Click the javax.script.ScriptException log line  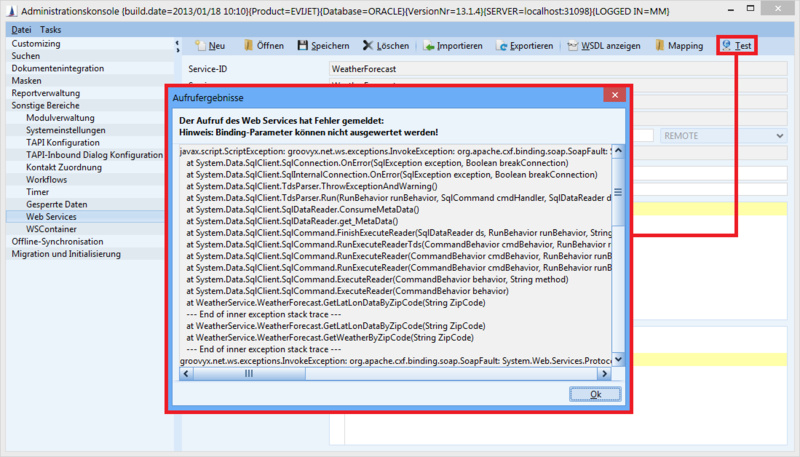(395, 151)
